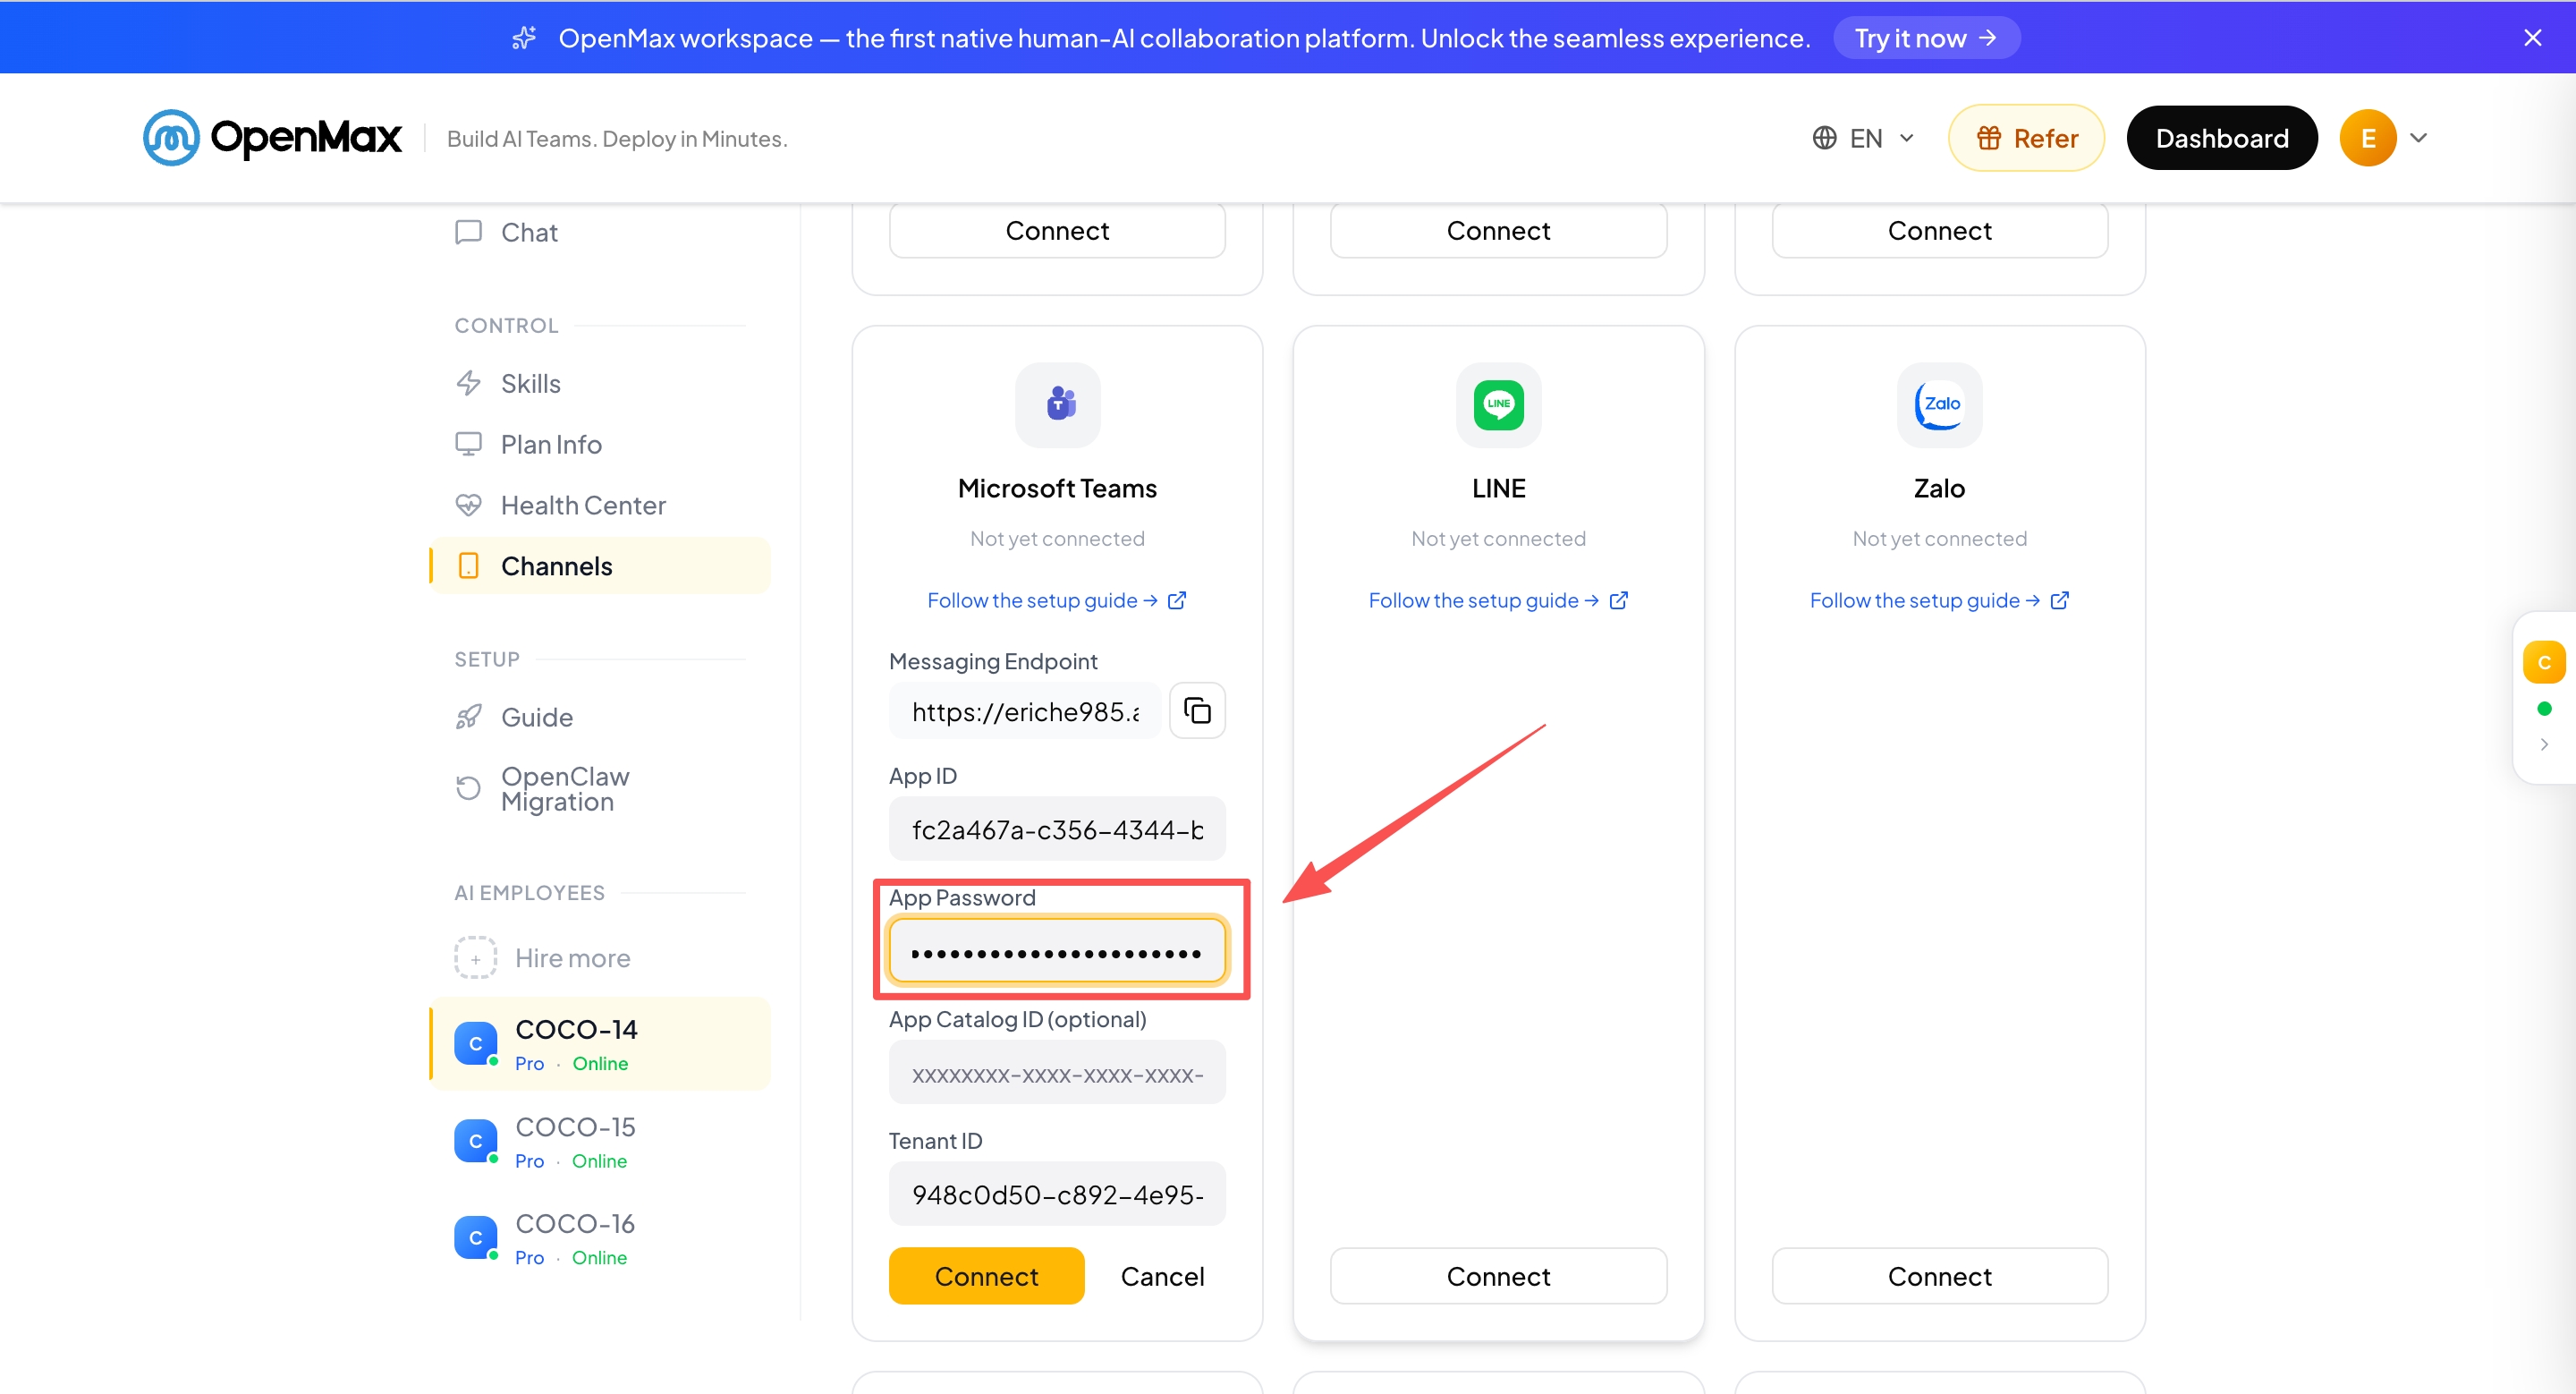Open the Dashboard
Image resolution: width=2576 pixels, height=1394 pixels.
[2221, 138]
